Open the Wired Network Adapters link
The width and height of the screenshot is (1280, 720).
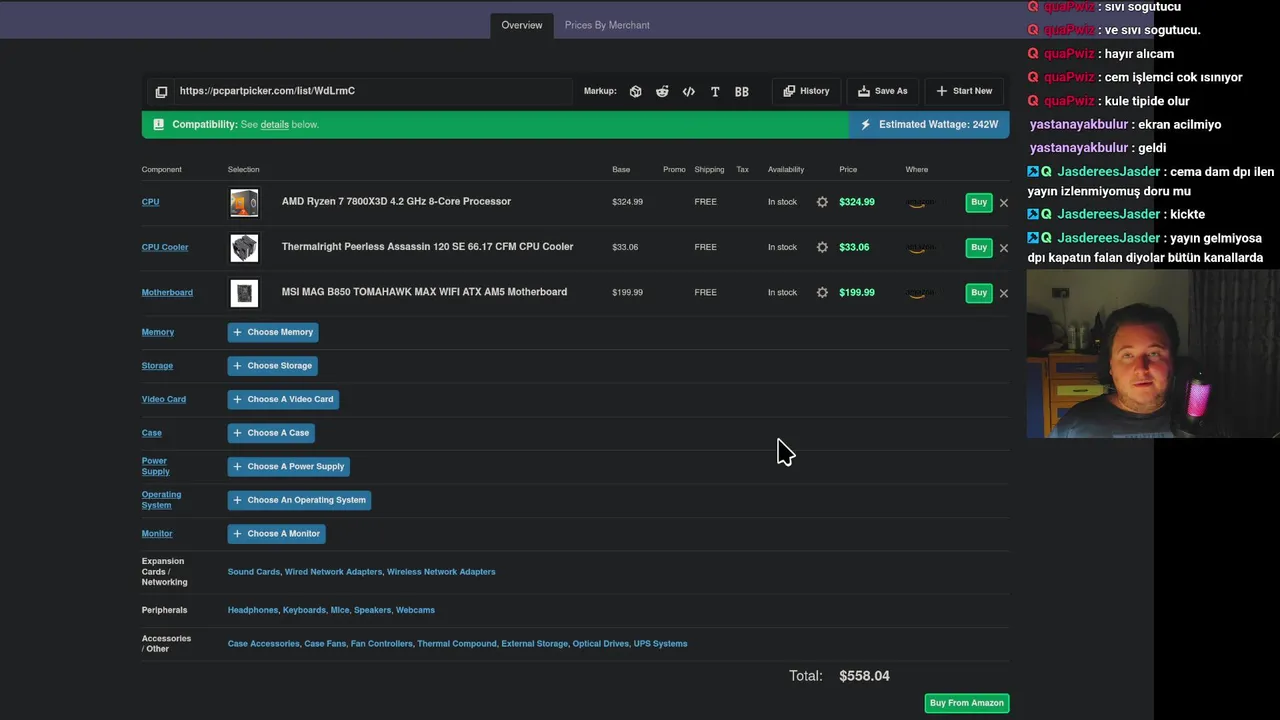point(333,572)
